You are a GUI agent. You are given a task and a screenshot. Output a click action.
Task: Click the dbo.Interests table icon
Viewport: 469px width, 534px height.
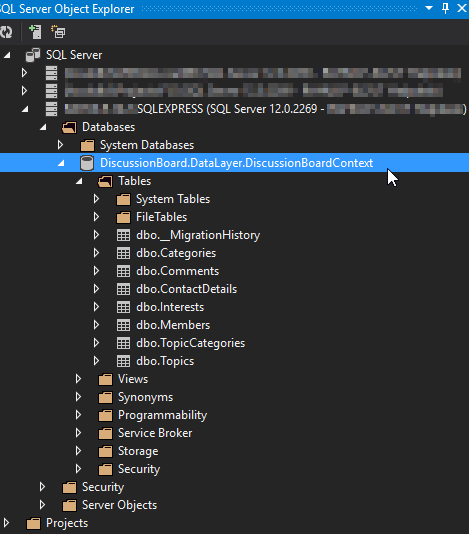pos(123,308)
